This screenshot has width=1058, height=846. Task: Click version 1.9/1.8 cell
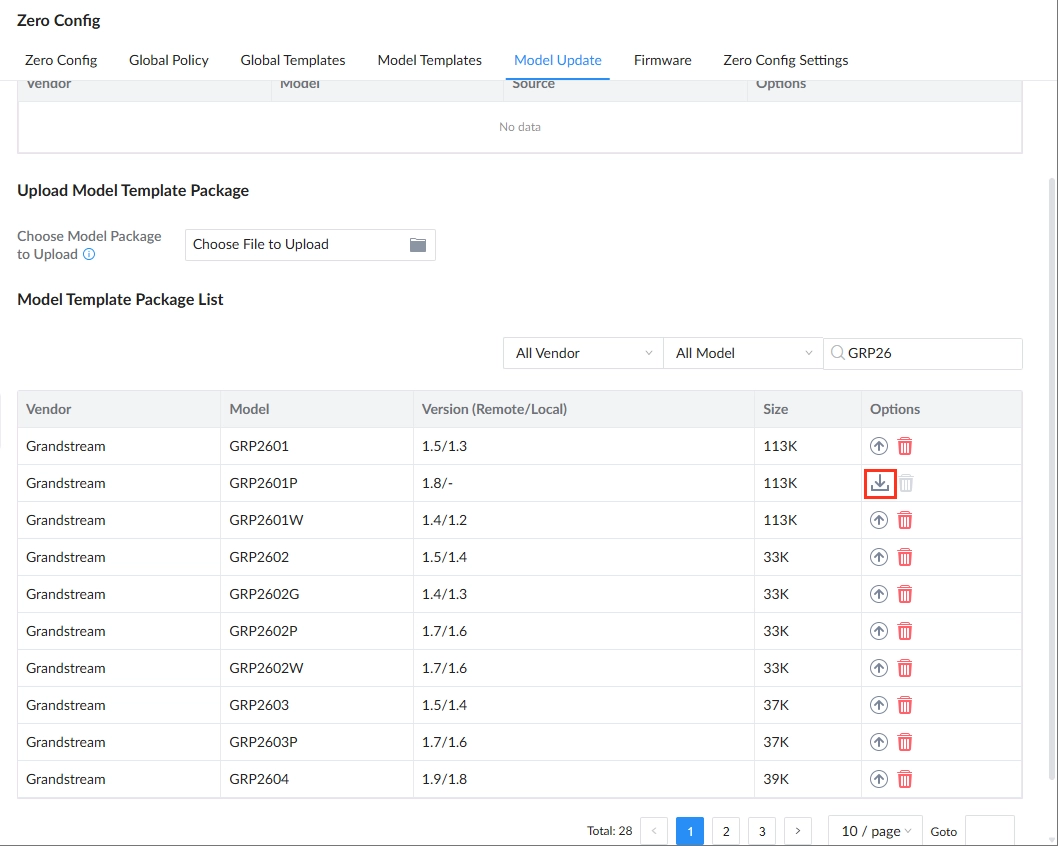(584, 779)
